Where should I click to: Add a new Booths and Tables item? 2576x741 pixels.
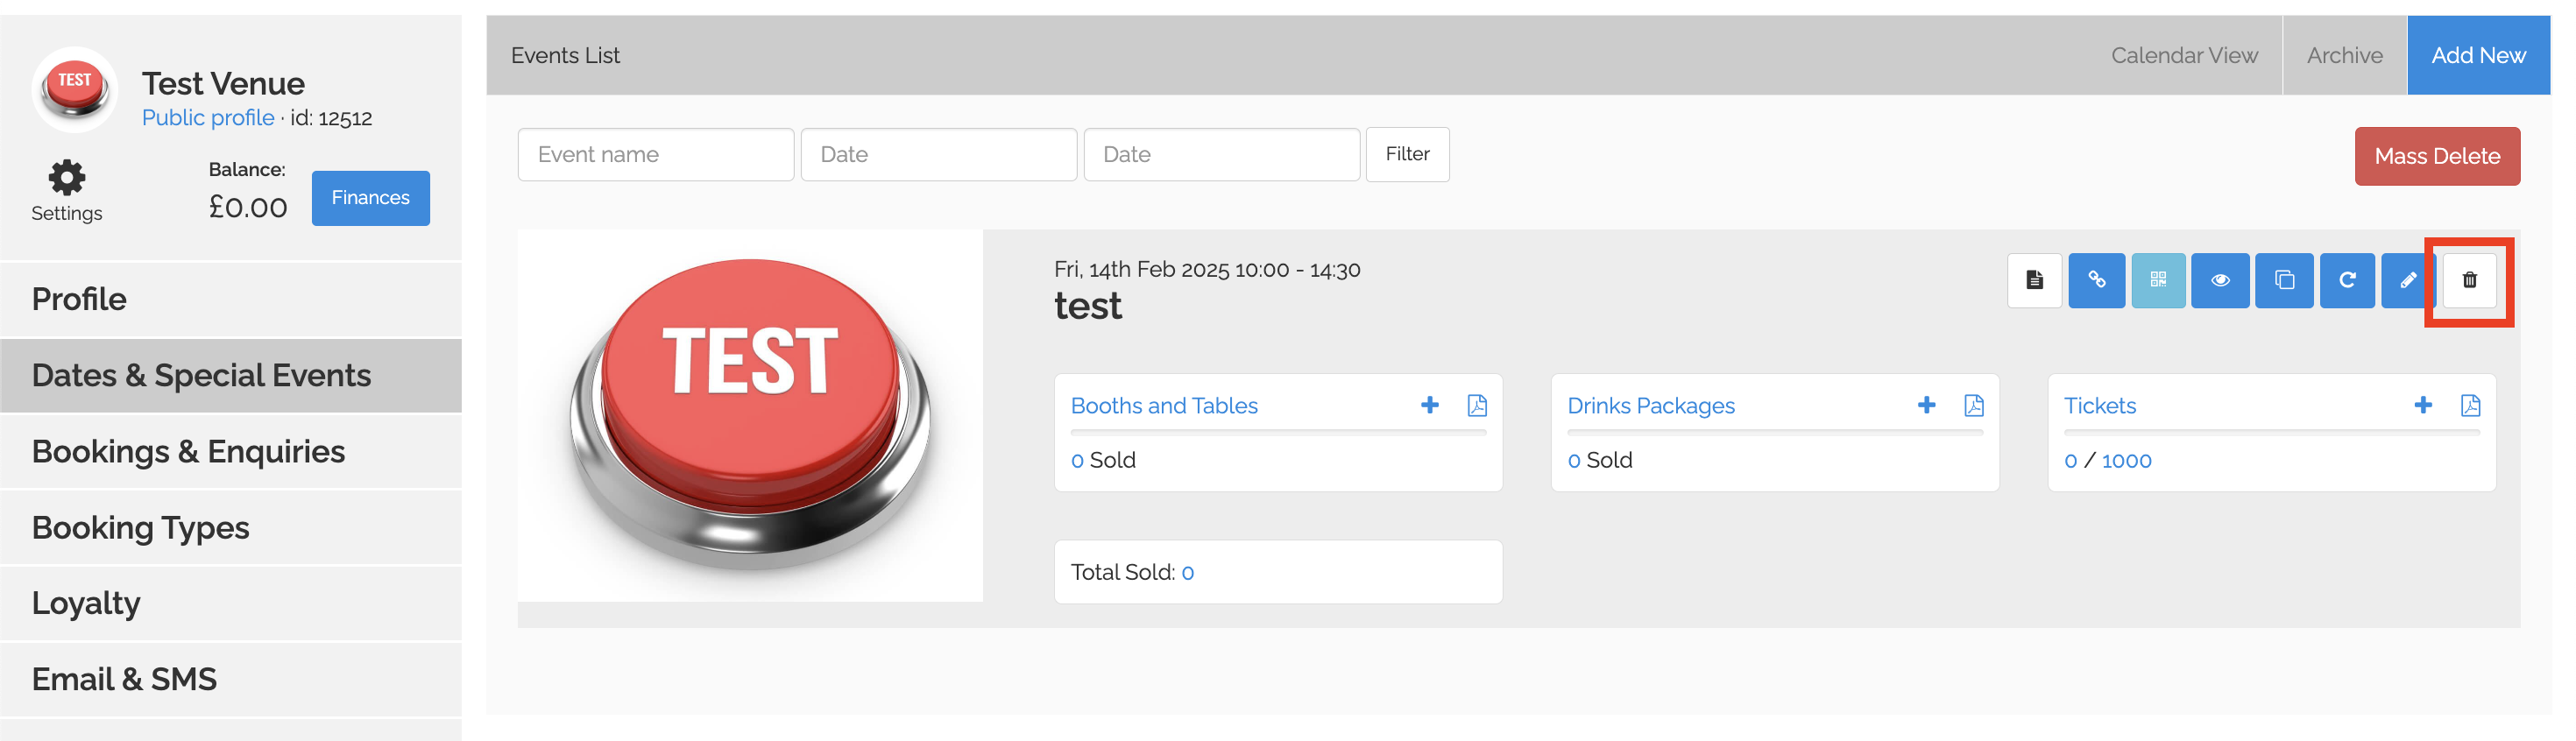pyautogui.click(x=1429, y=405)
